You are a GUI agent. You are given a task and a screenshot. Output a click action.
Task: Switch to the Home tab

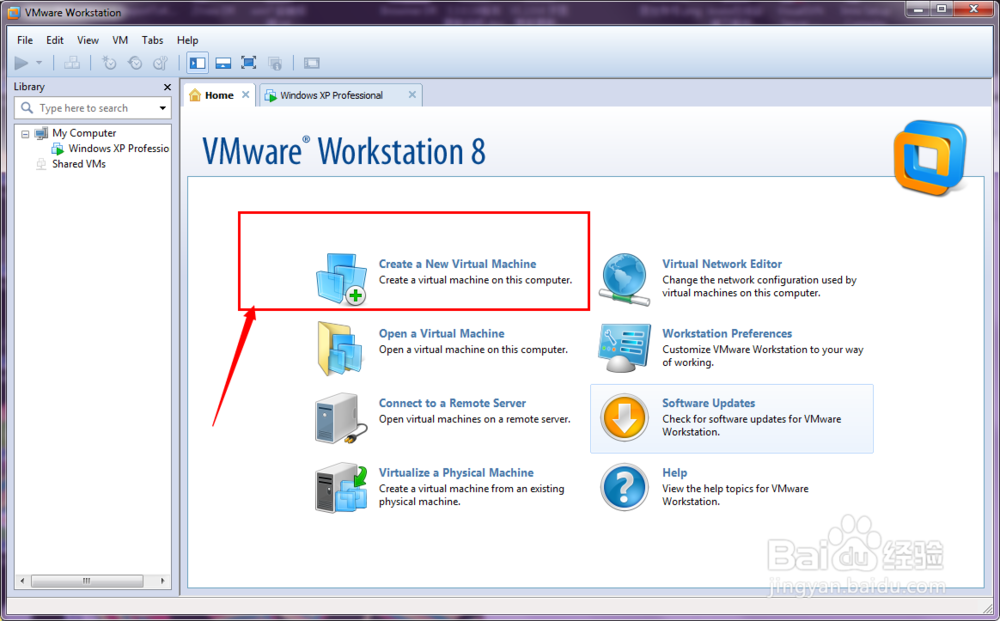pos(219,95)
